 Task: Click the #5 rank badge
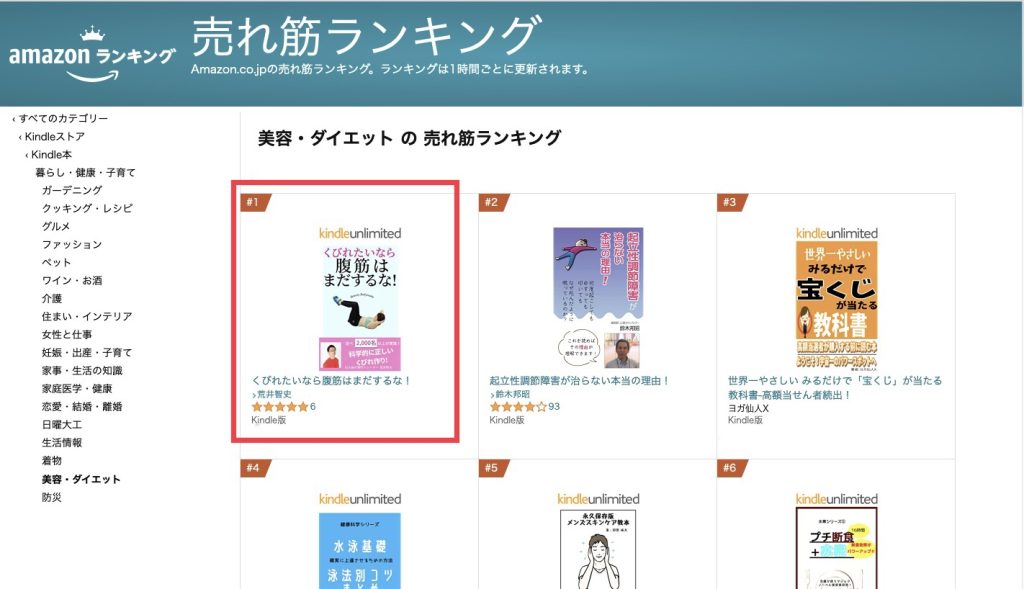tap(493, 468)
